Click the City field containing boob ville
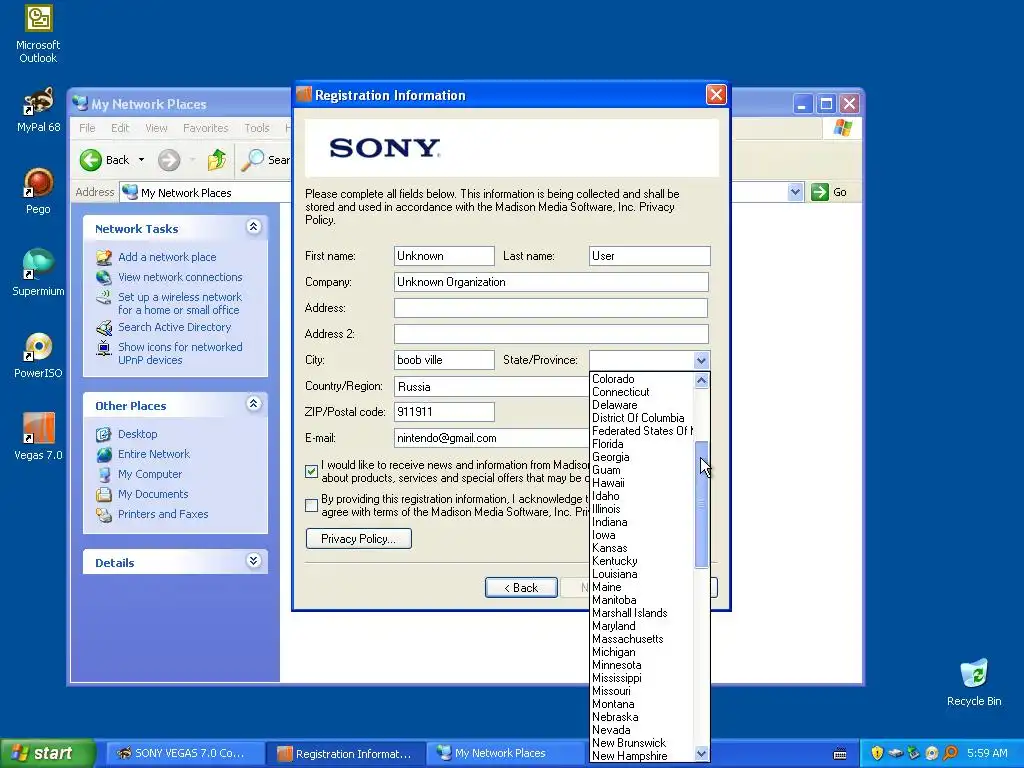 444,360
